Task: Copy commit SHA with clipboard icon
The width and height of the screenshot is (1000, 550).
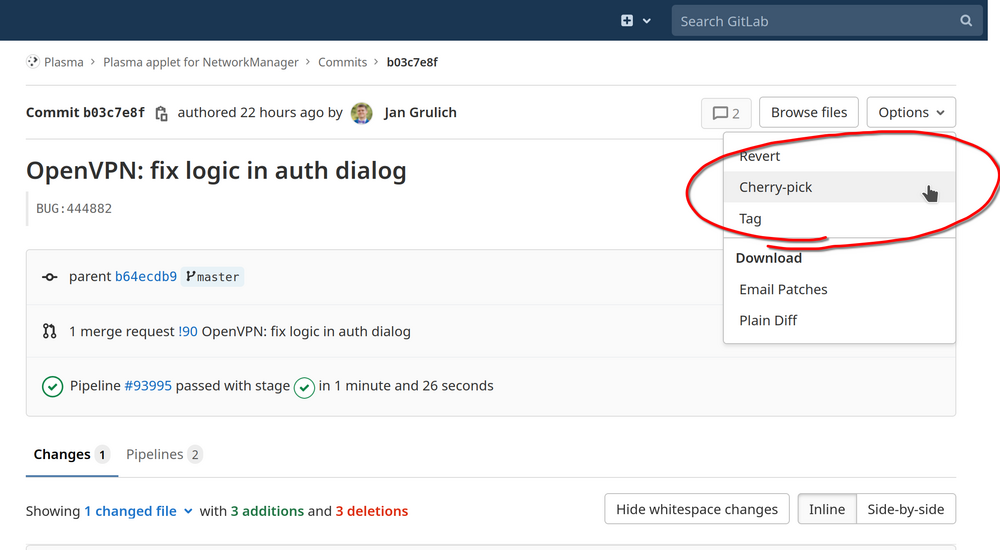Action: coord(161,114)
